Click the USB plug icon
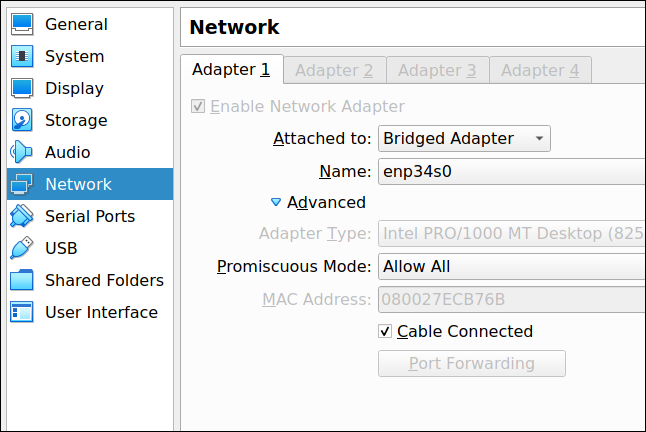The height and width of the screenshot is (432, 646). (22, 248)
